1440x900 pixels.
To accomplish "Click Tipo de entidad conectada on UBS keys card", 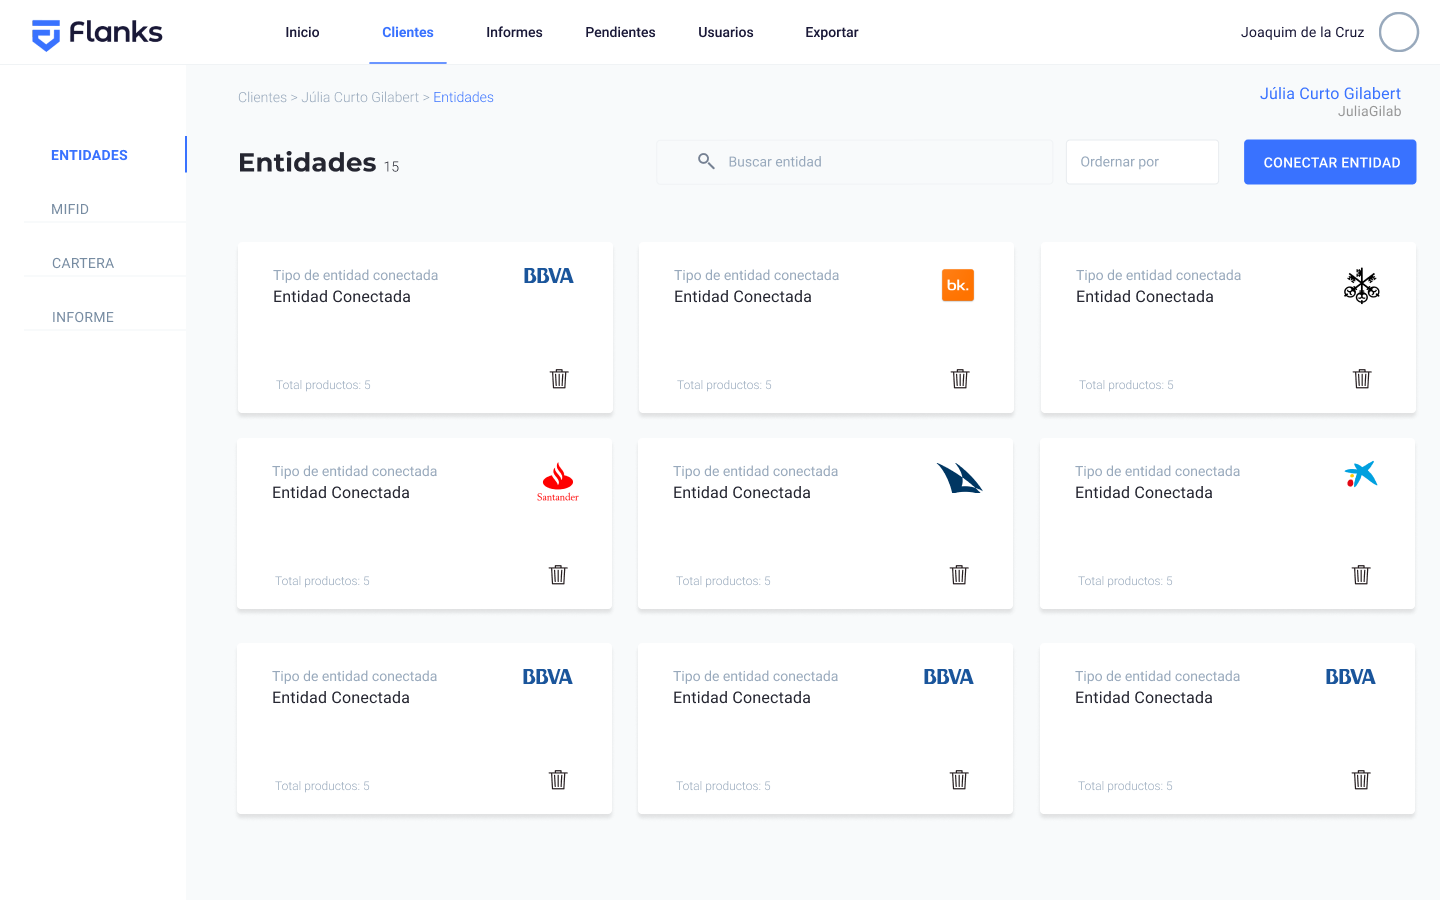I will pos(1158,275).
